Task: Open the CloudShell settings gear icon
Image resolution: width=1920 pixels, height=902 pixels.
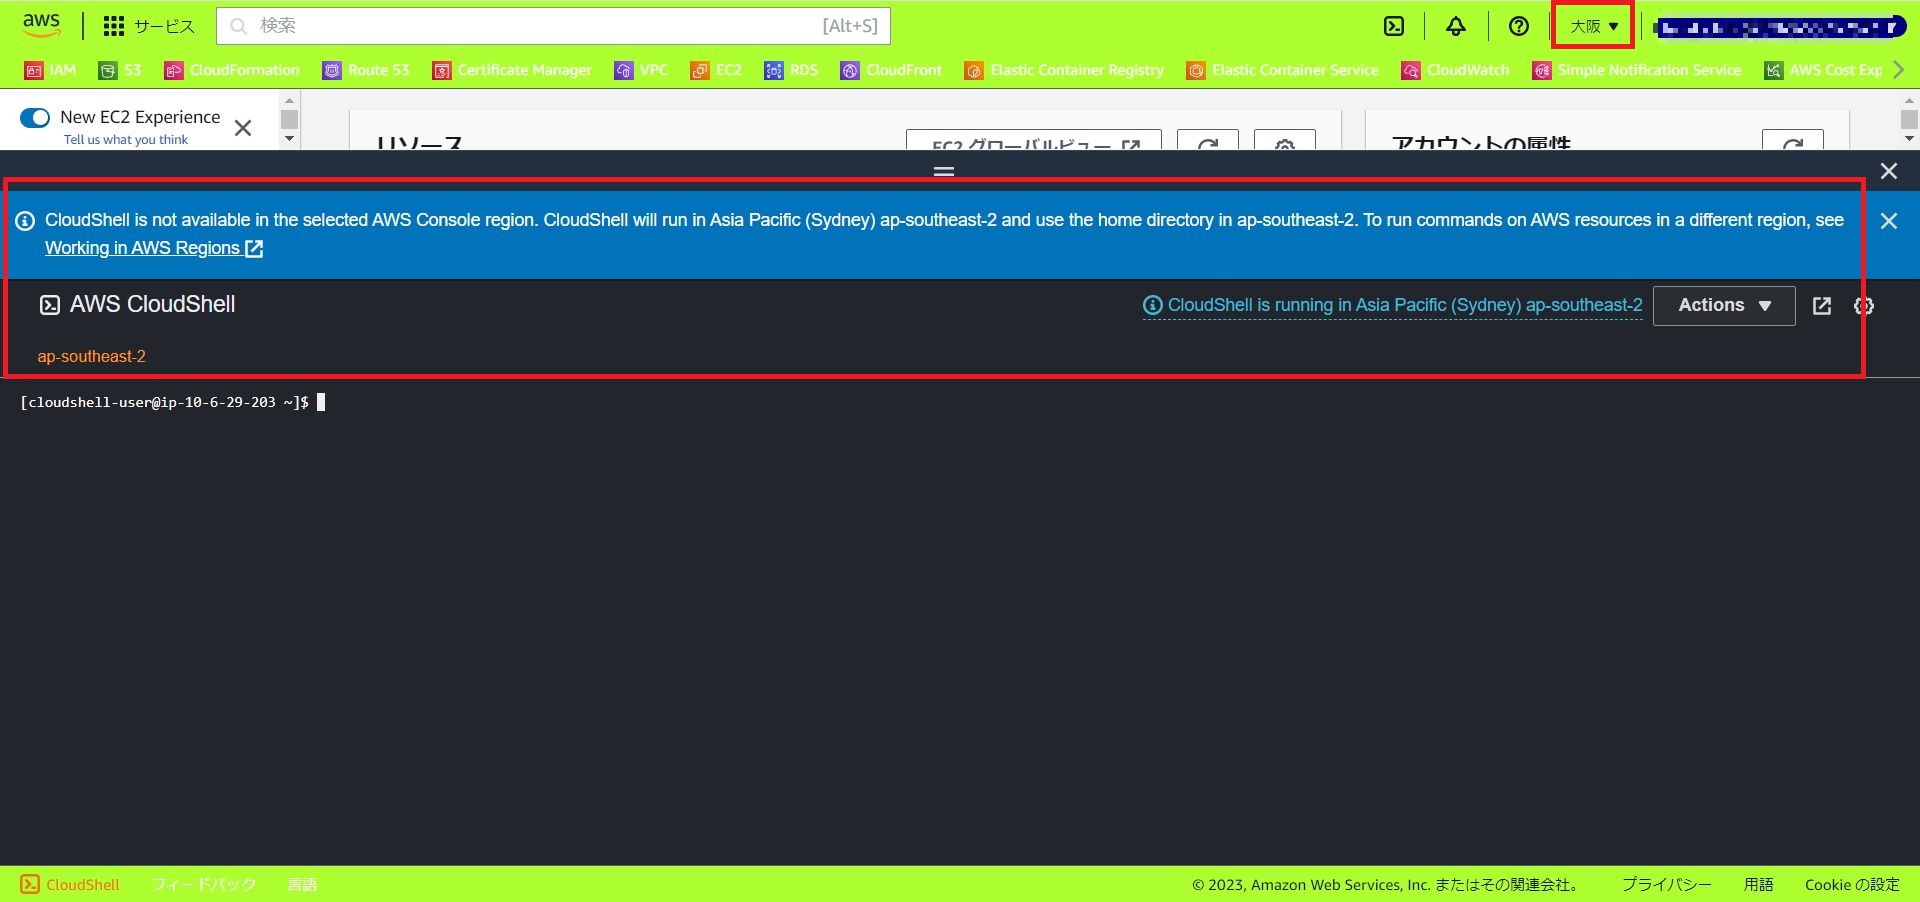Action: click(x=1863, y=306)
